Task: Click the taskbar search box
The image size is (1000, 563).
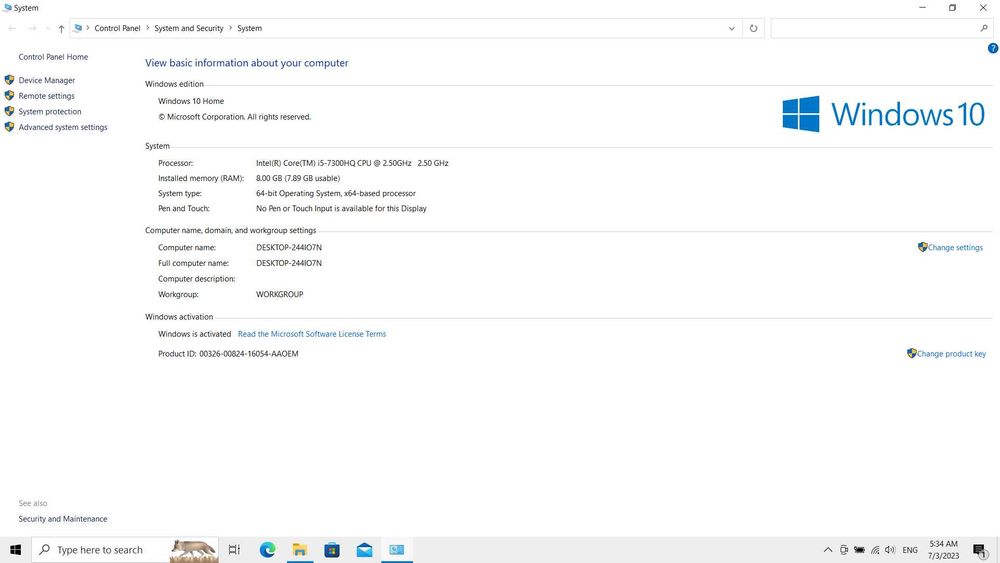Action: pyautogui.click(x=125, y=550)
